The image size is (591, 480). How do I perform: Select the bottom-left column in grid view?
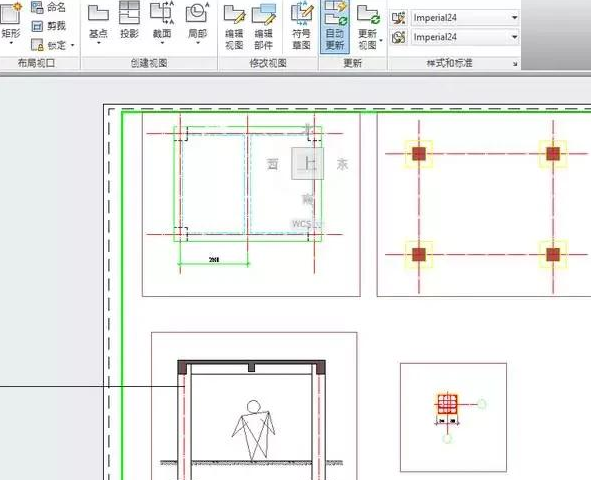[419, 254]
